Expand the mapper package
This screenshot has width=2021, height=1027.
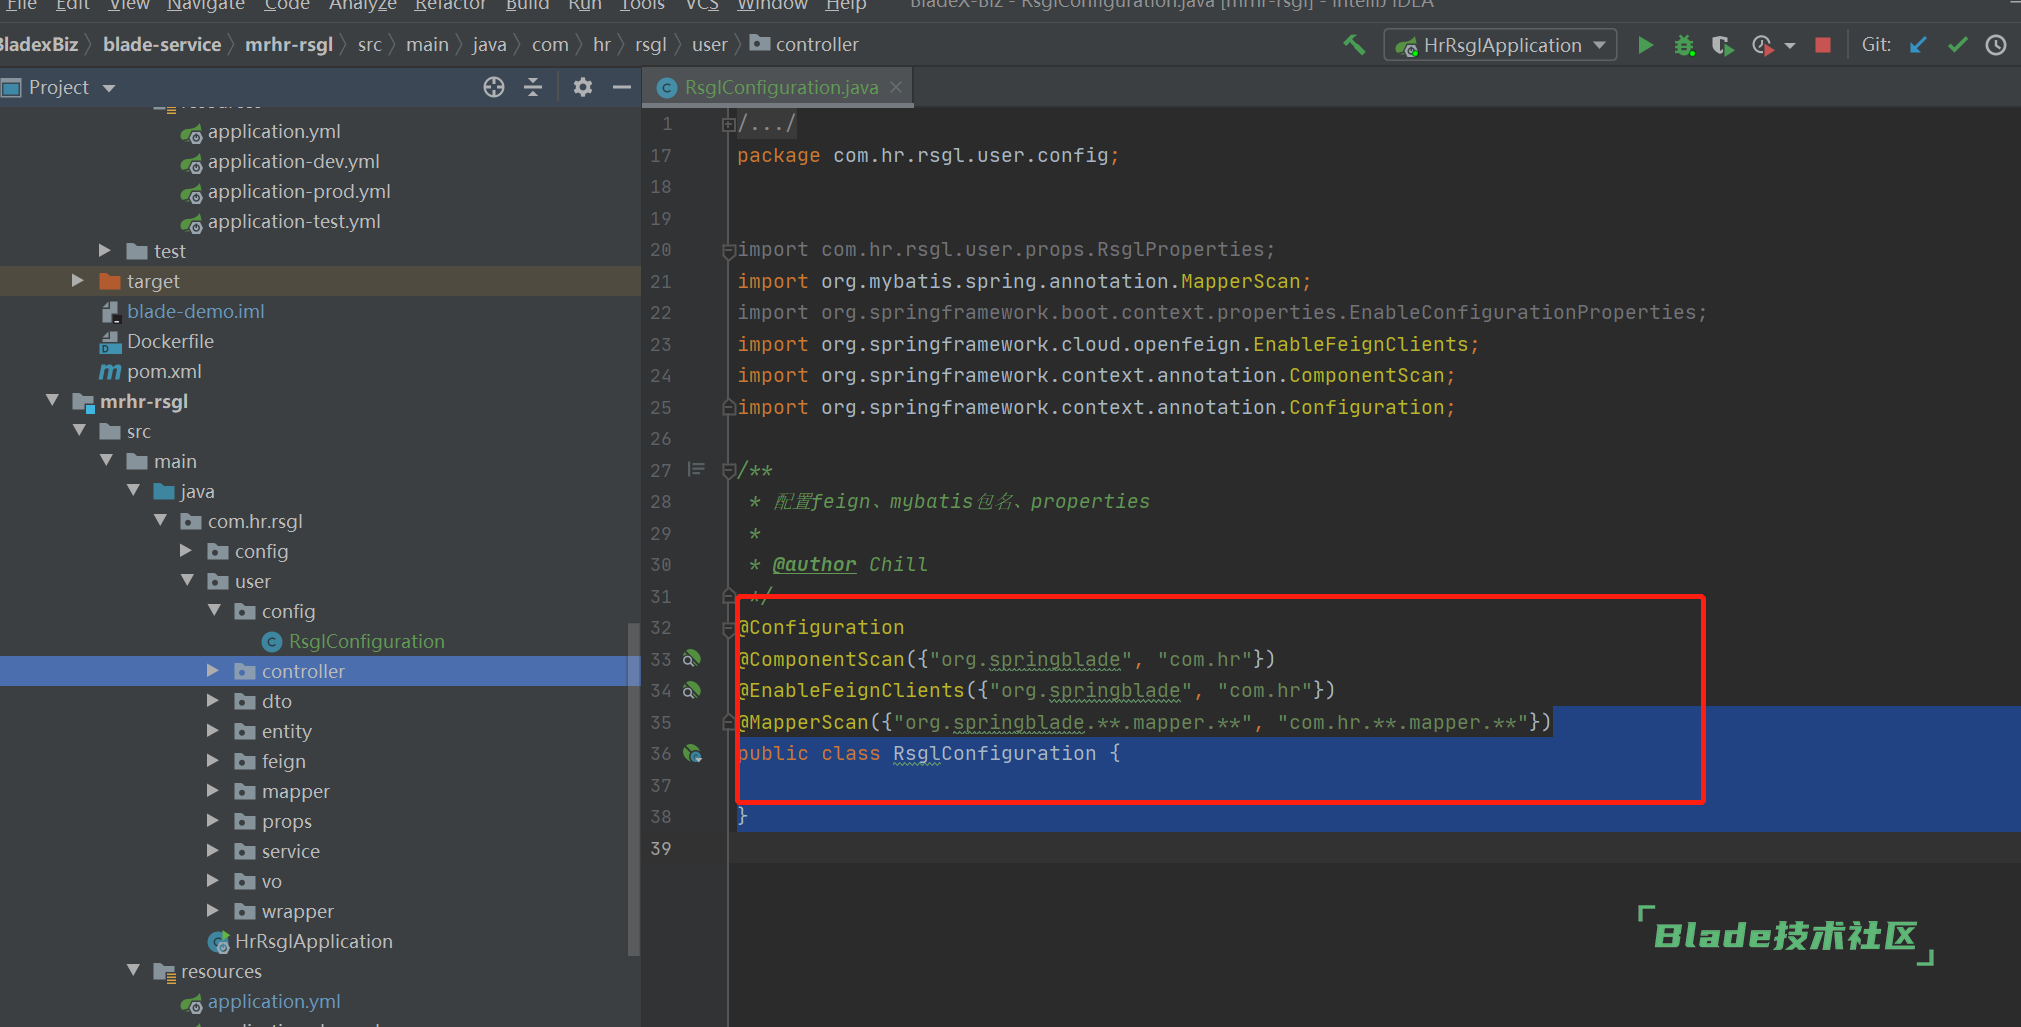pyautogui.click(x=212, y=790)
